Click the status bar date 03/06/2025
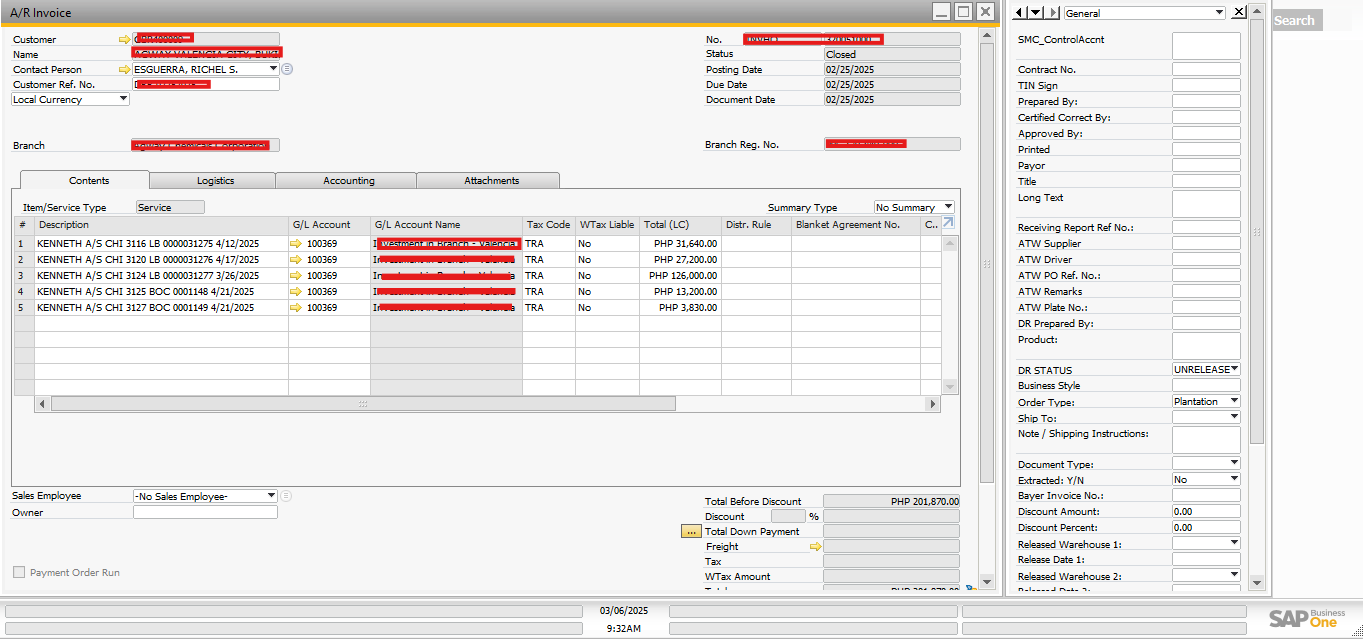 (624, 610)
